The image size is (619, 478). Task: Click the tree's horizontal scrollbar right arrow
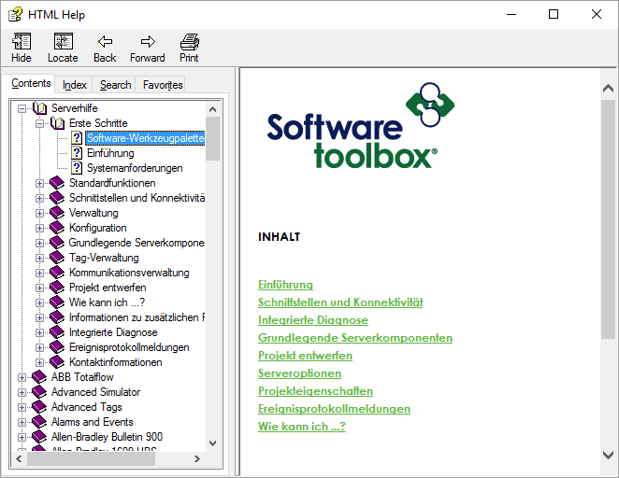click(x=197, y=460)
